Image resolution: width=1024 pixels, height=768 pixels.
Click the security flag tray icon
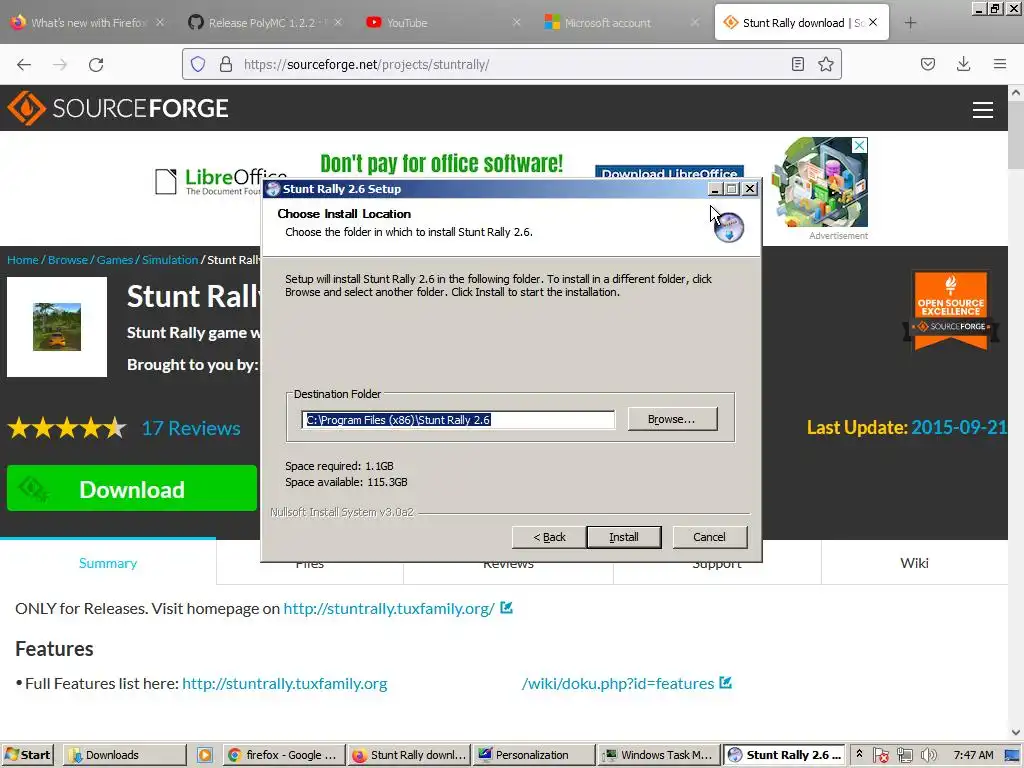880,755
